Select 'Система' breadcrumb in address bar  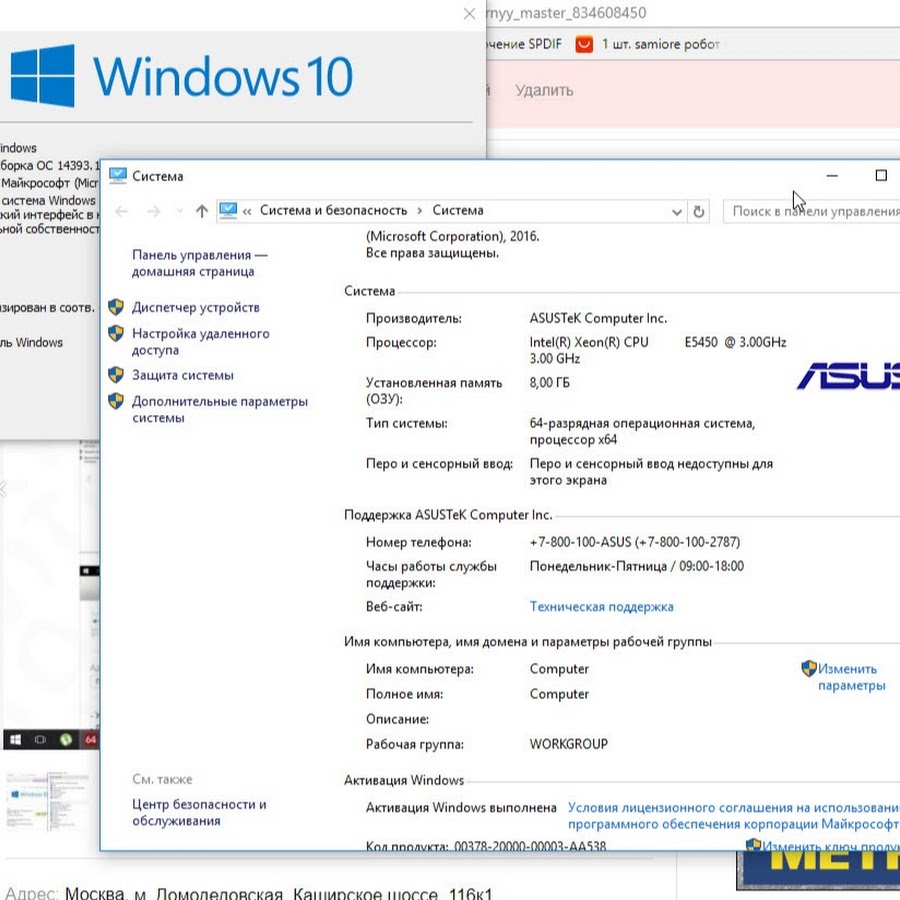tap(457, 210)
